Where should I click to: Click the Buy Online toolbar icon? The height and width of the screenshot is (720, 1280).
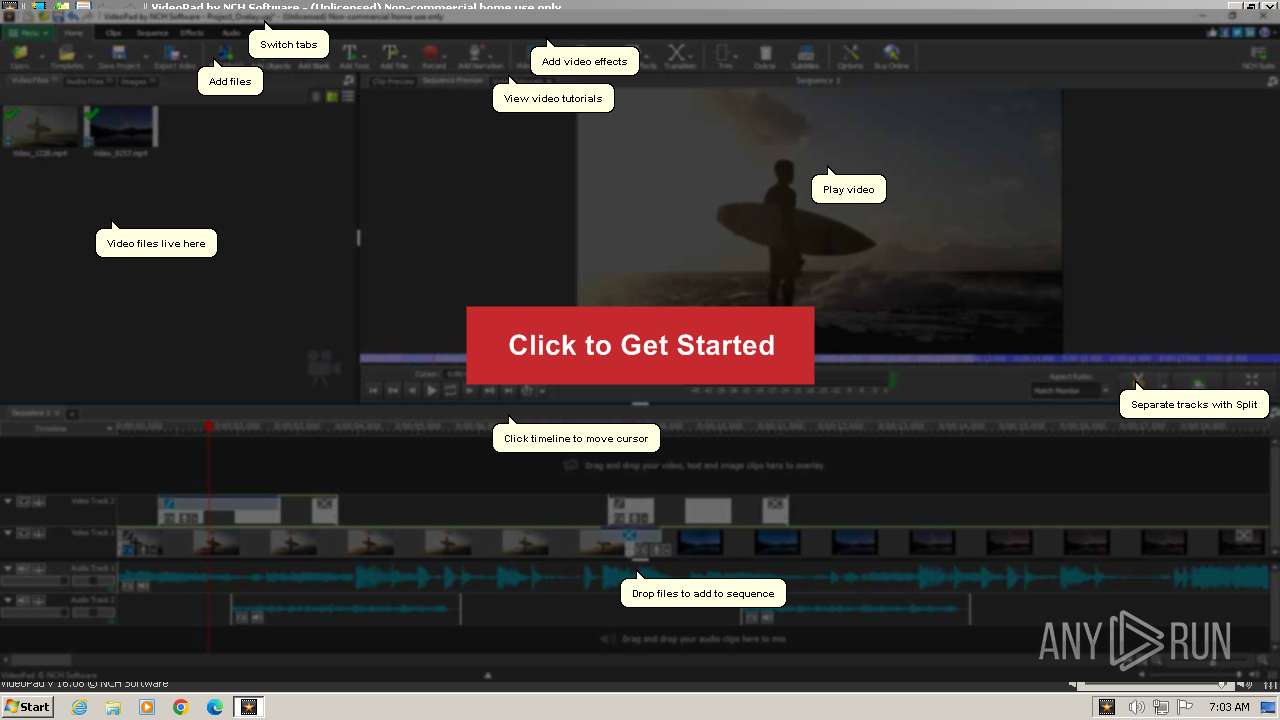(891, 57)
